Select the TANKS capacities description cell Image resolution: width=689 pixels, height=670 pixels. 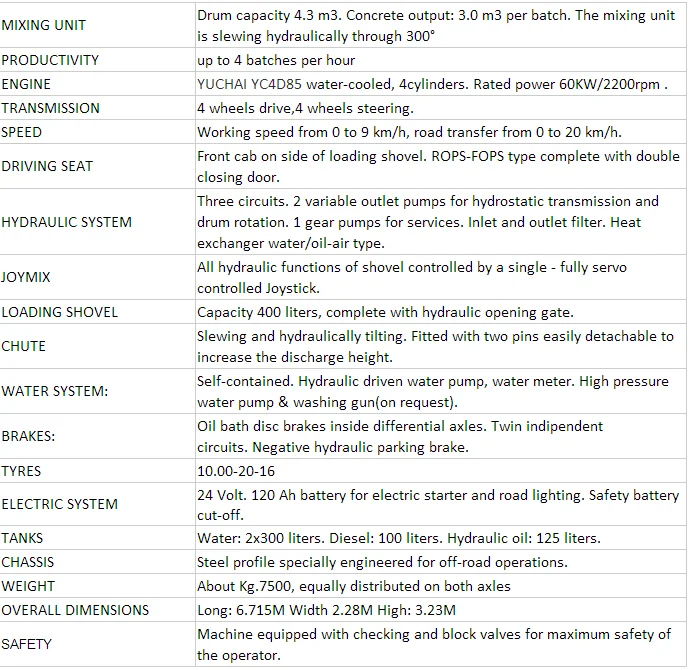coord(398,538)
